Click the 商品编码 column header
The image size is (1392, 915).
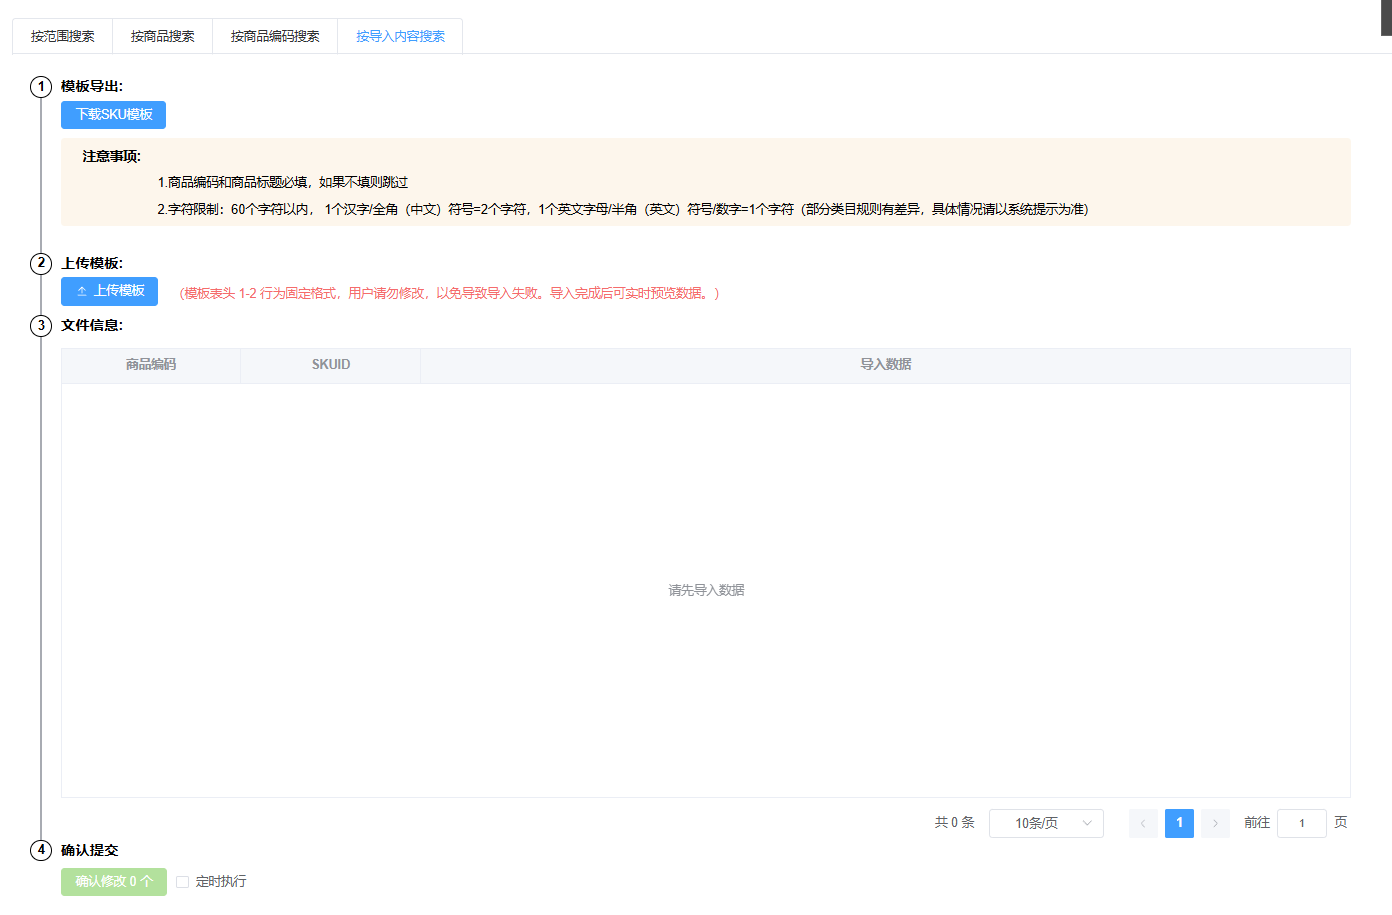151,365
